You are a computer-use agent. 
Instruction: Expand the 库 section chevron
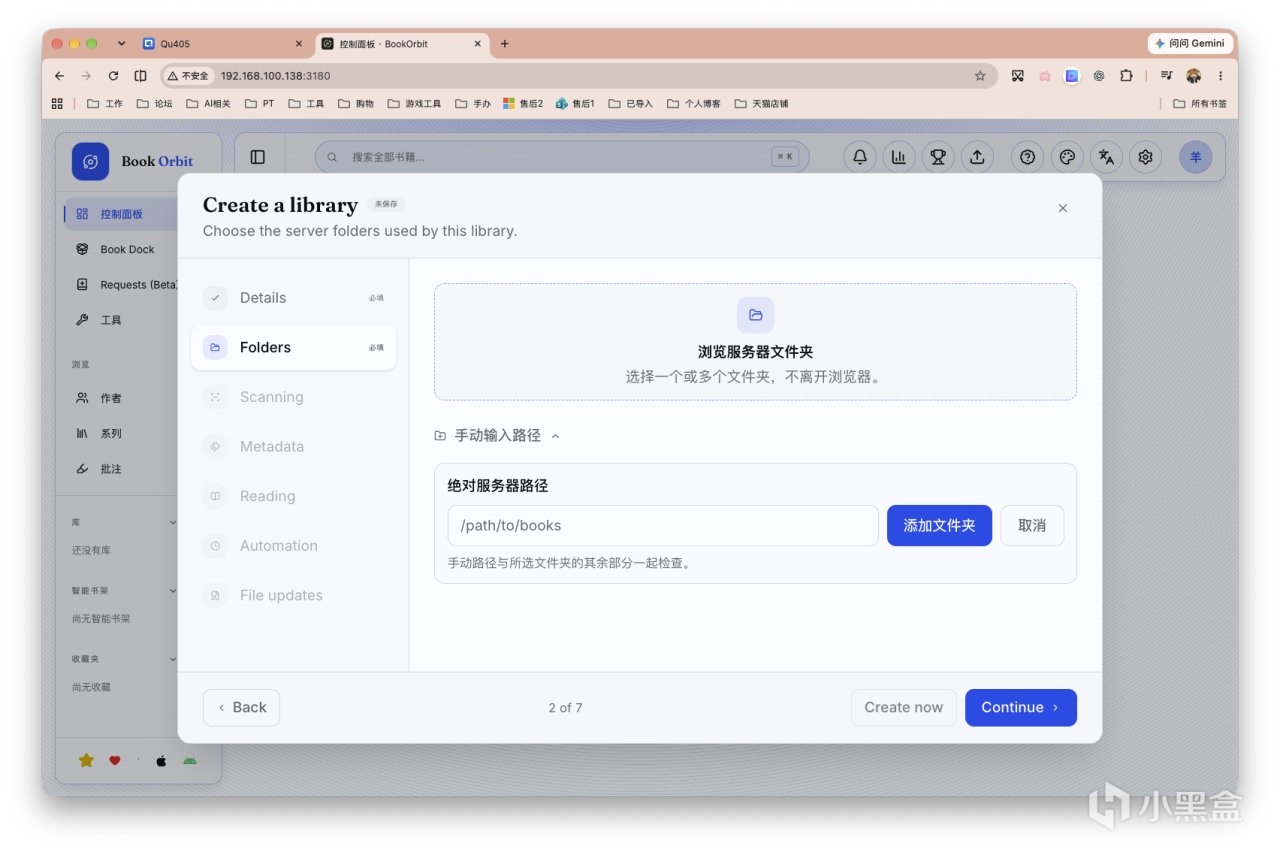pyautogui.click(x=172, y=522)
